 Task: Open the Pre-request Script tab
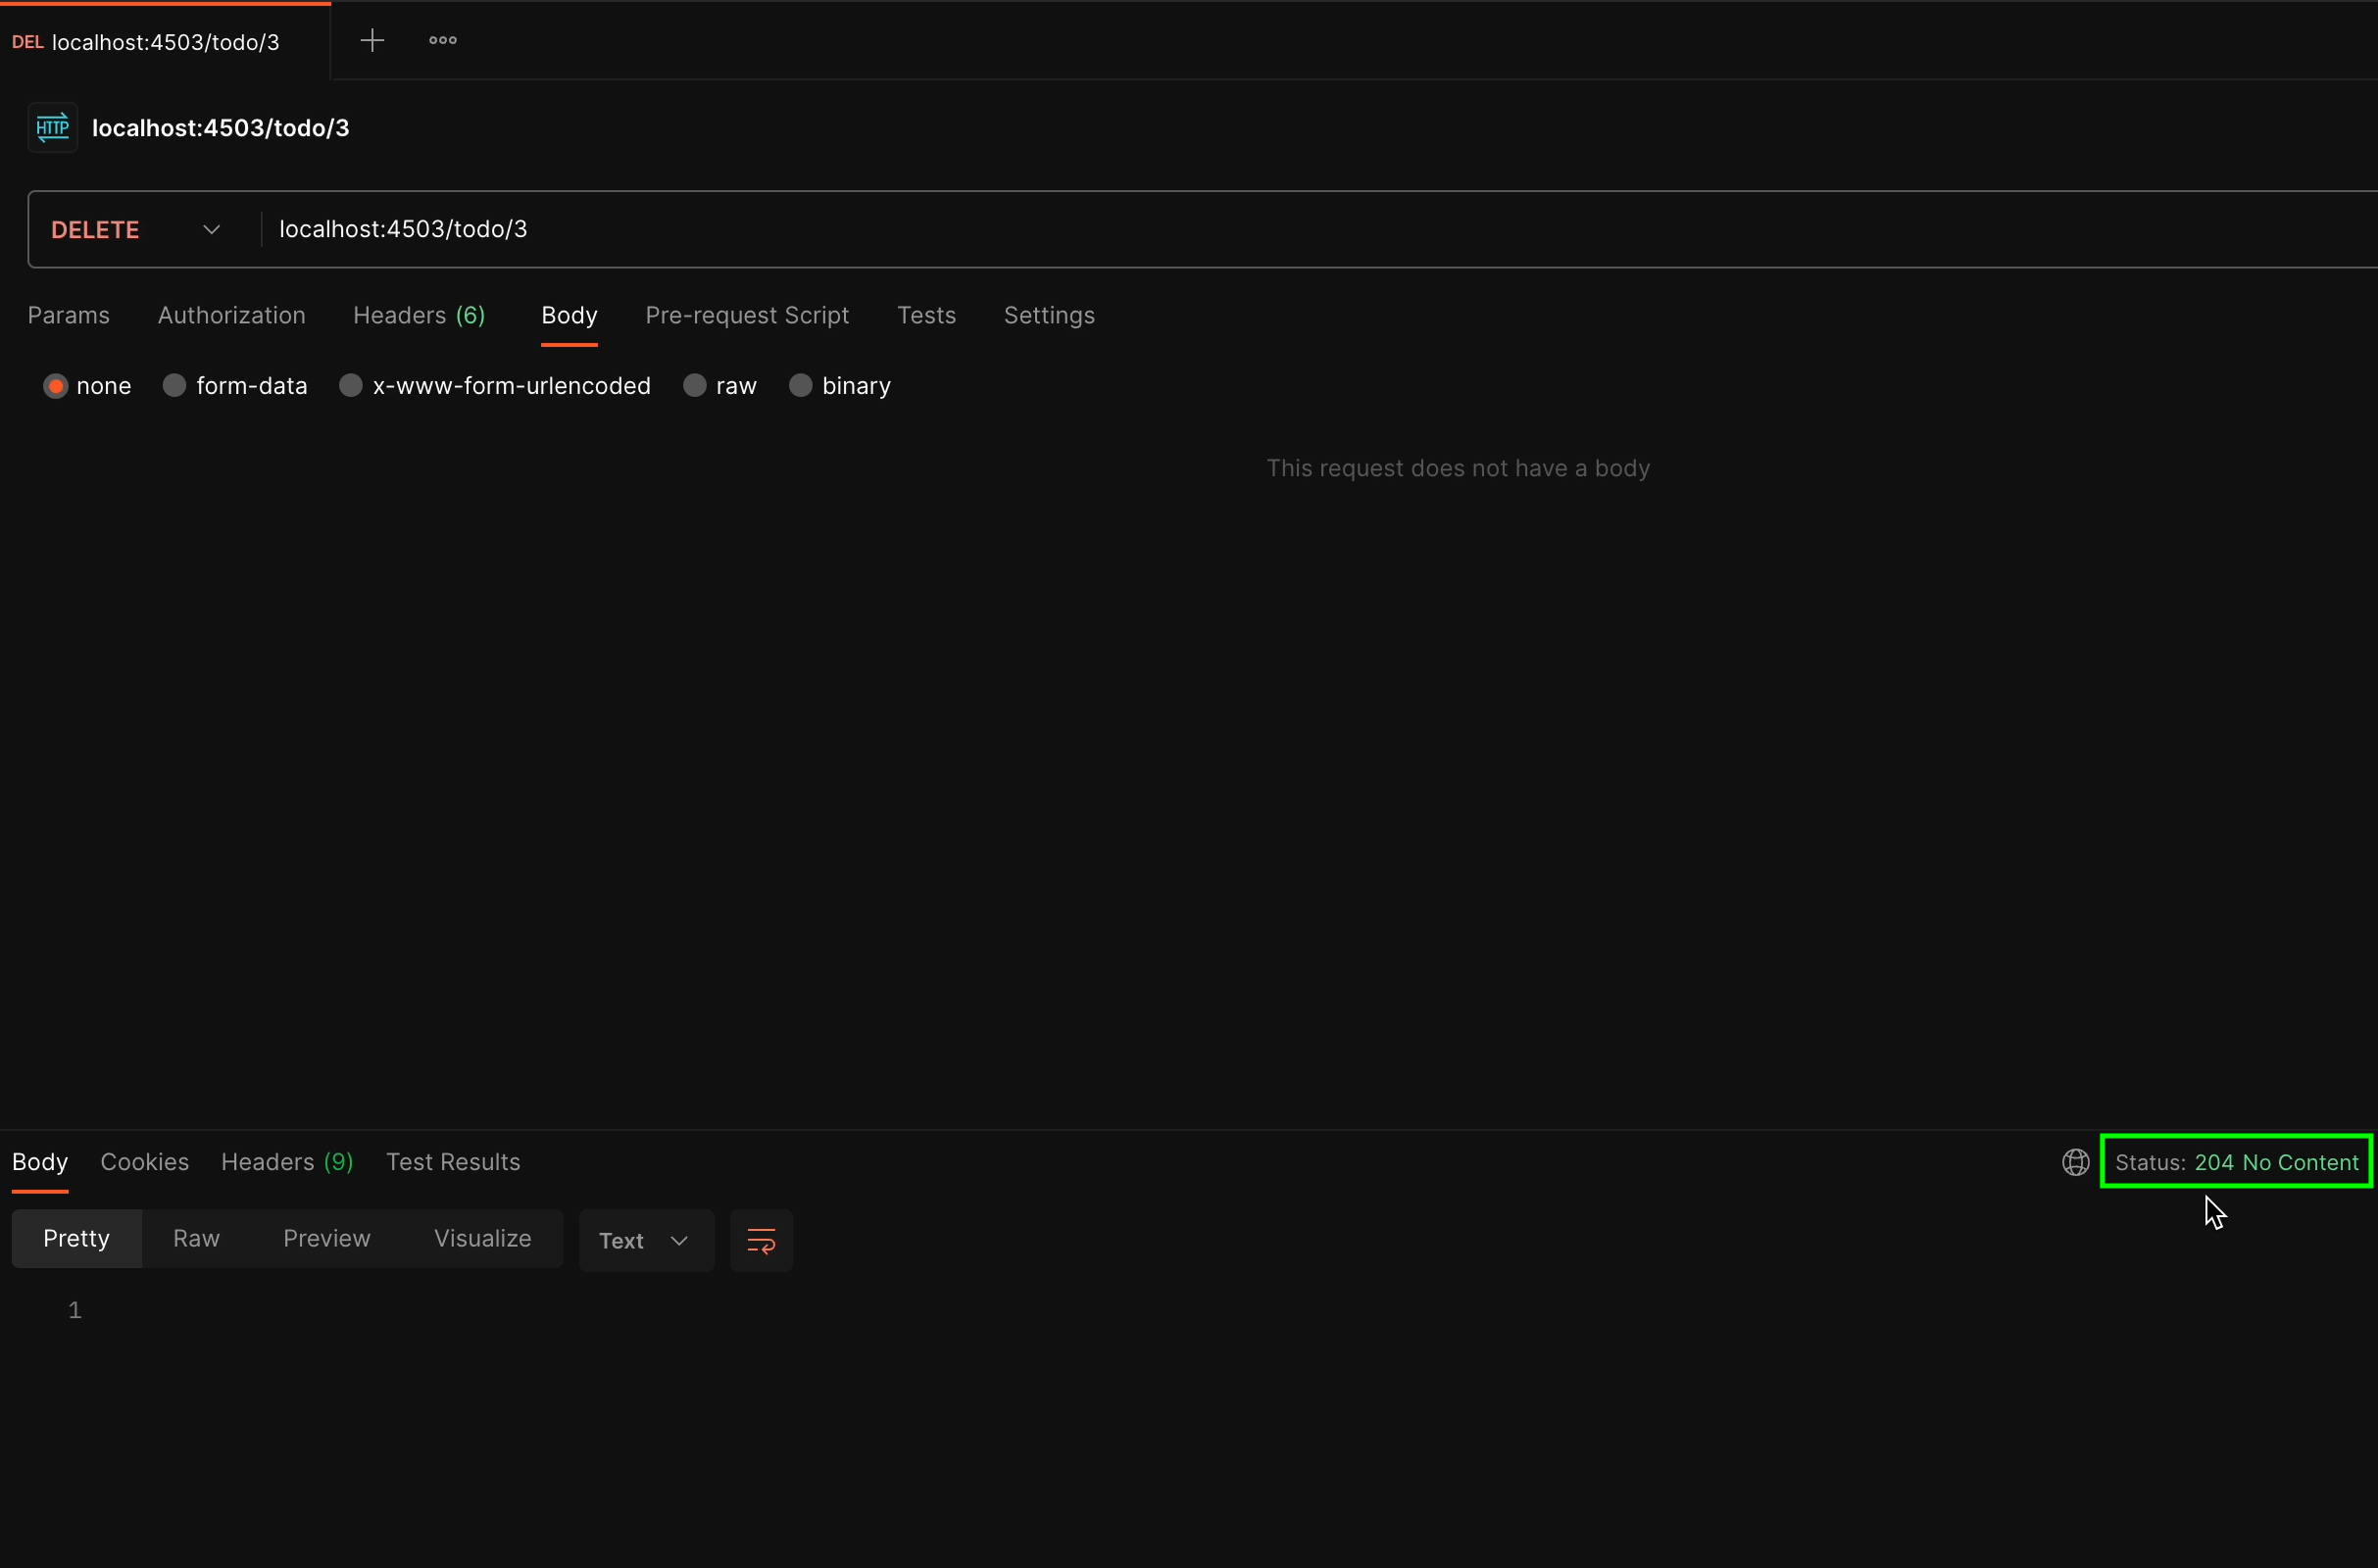click(746, 315)
